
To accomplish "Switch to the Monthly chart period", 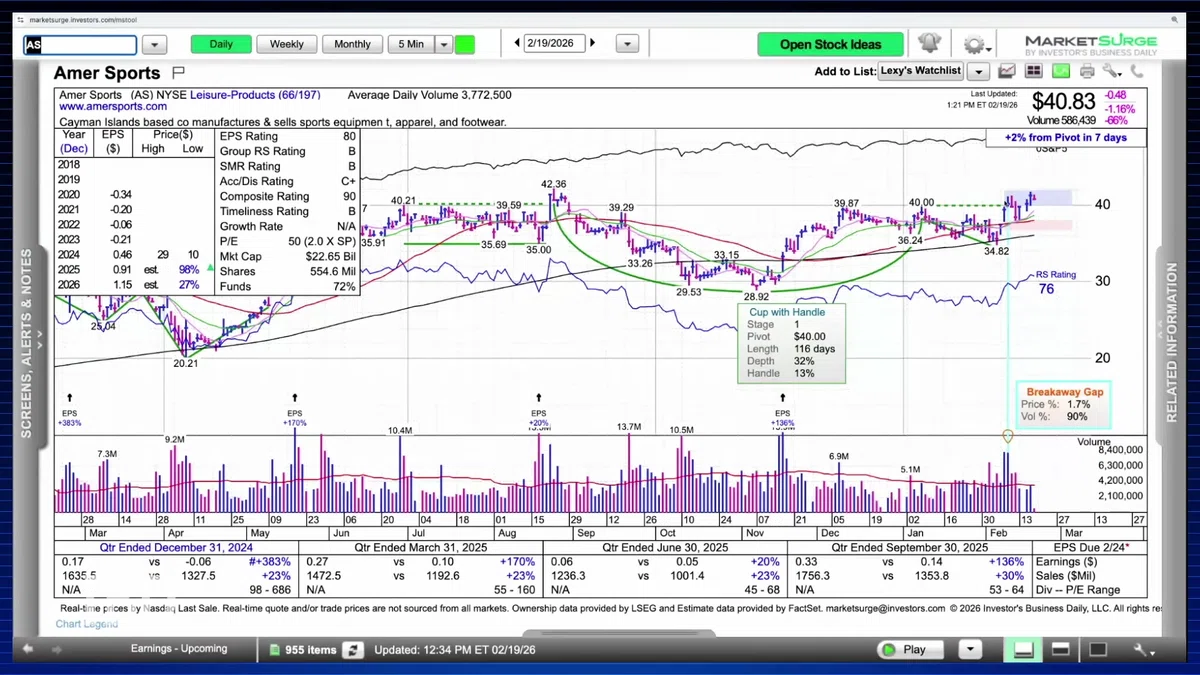I will coord(352,44).
